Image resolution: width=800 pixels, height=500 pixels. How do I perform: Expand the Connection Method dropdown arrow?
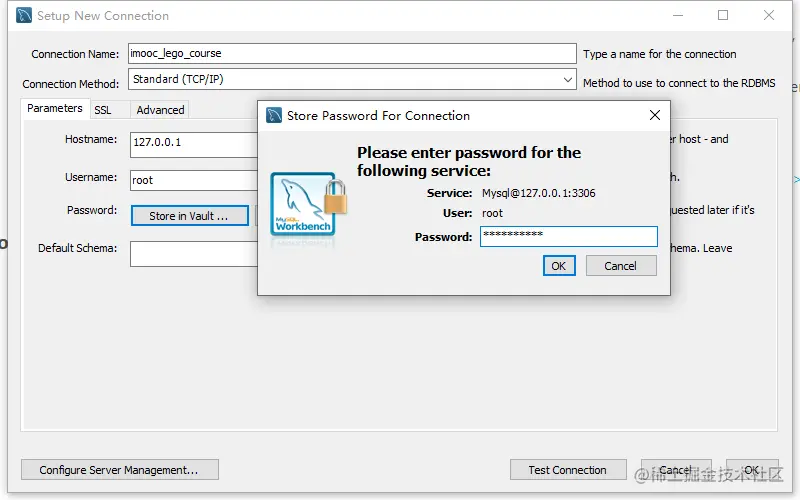567,80
